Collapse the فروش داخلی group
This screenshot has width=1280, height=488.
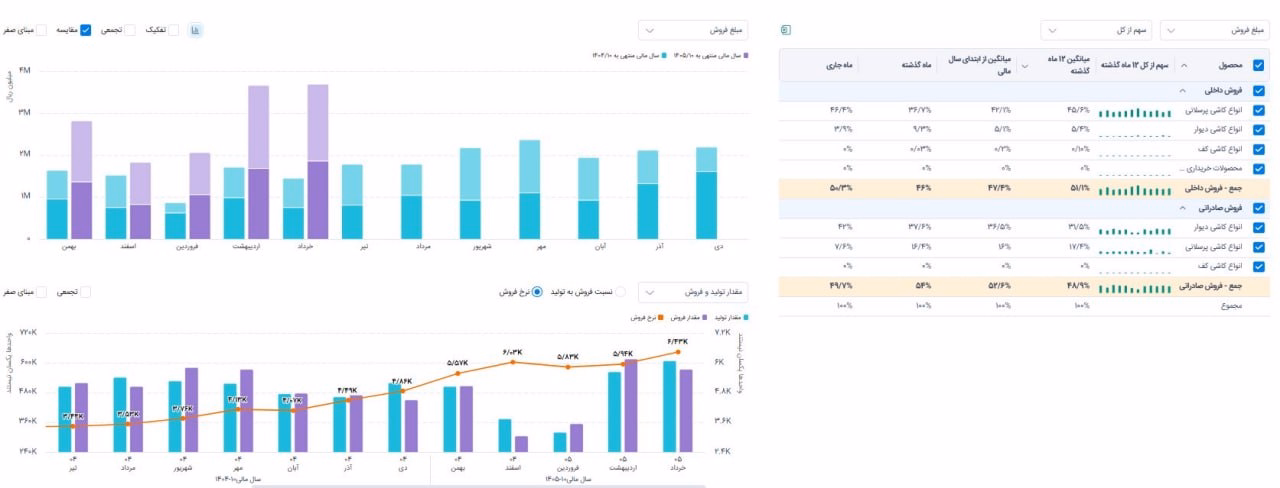click(x=1182, y=91)
